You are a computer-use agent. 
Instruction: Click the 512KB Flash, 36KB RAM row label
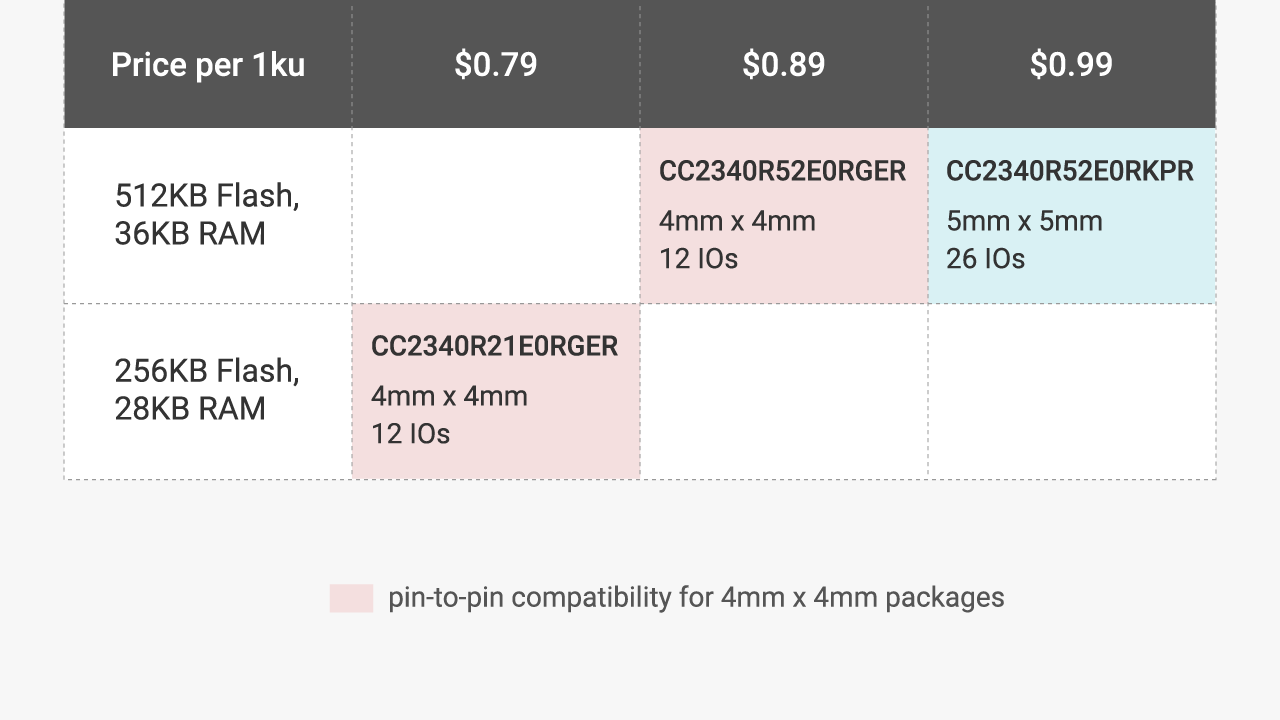point(207,215)
